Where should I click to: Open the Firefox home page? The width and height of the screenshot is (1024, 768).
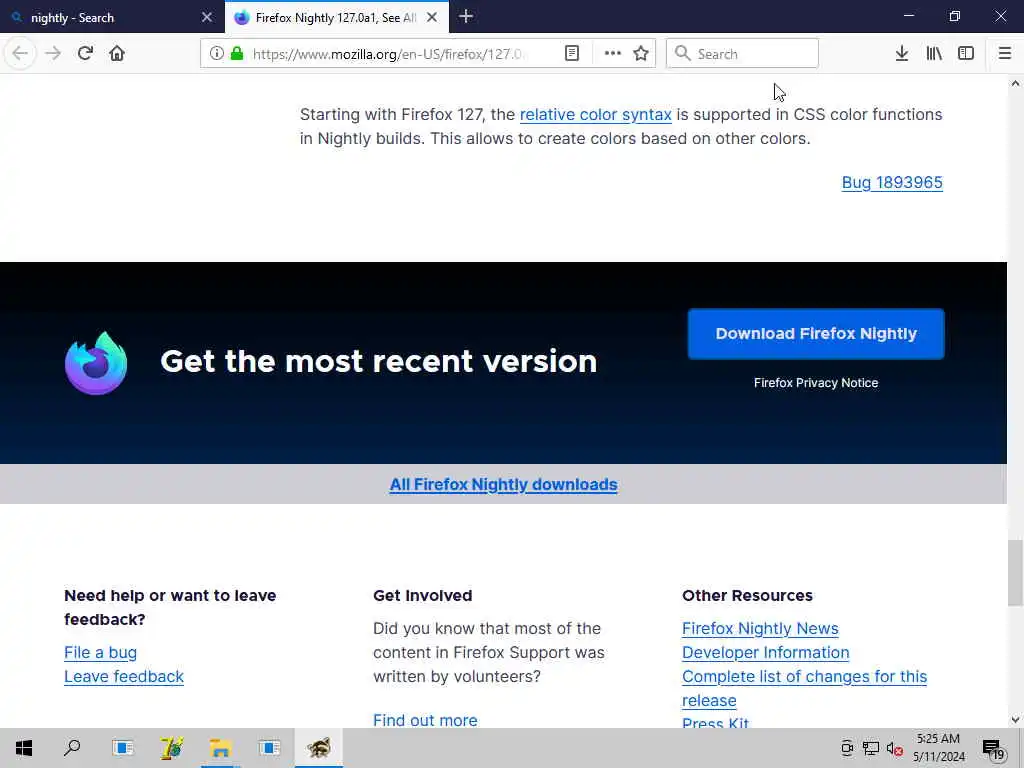[117, 53]
